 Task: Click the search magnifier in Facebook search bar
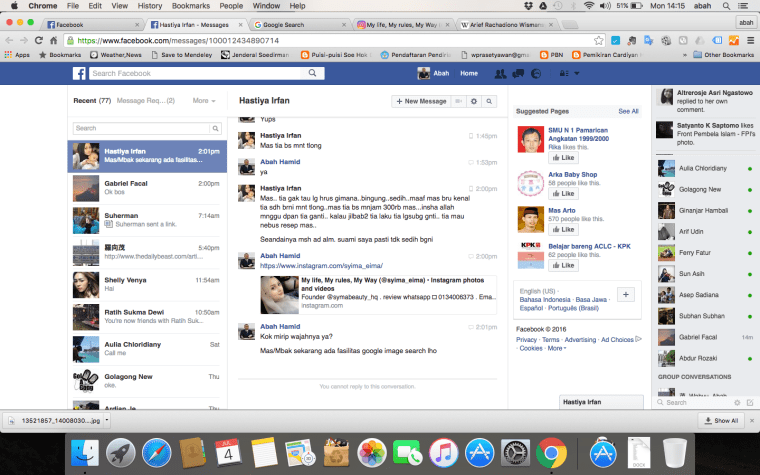(x=313, y=74)
